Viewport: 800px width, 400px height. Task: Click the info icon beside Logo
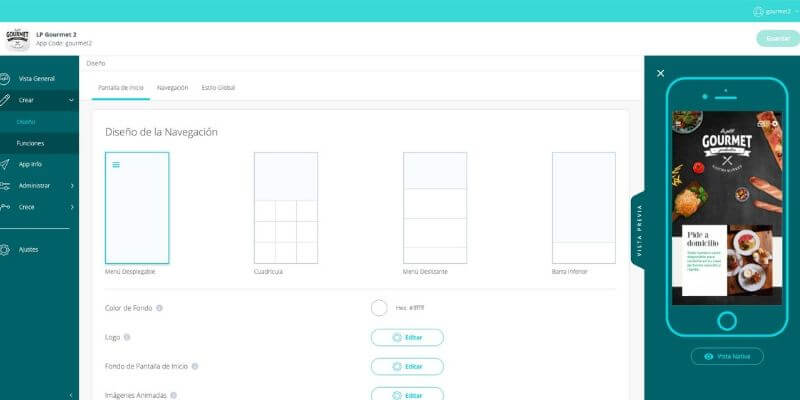[127, 337]
